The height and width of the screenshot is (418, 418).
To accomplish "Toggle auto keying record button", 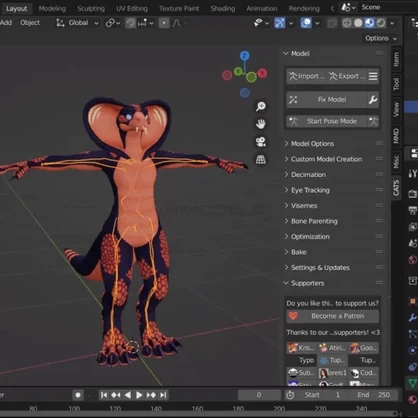I will point(78,395).
